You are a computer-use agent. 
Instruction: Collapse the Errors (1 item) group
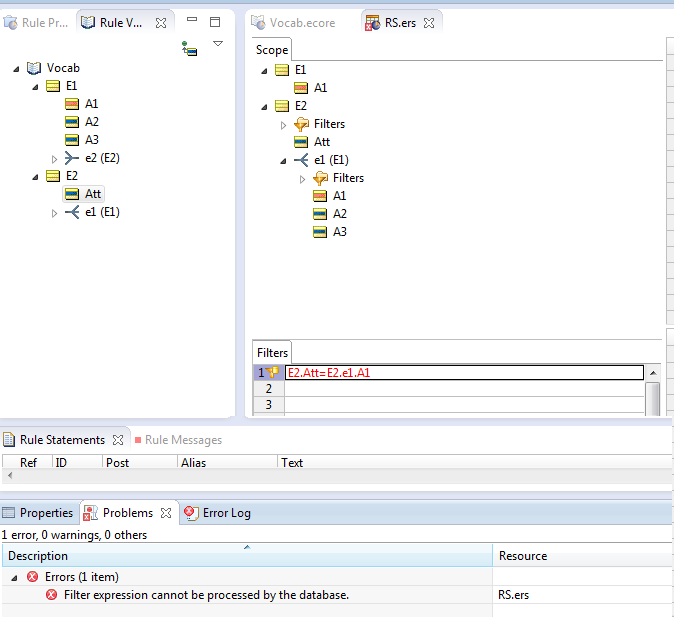(14, 578)
